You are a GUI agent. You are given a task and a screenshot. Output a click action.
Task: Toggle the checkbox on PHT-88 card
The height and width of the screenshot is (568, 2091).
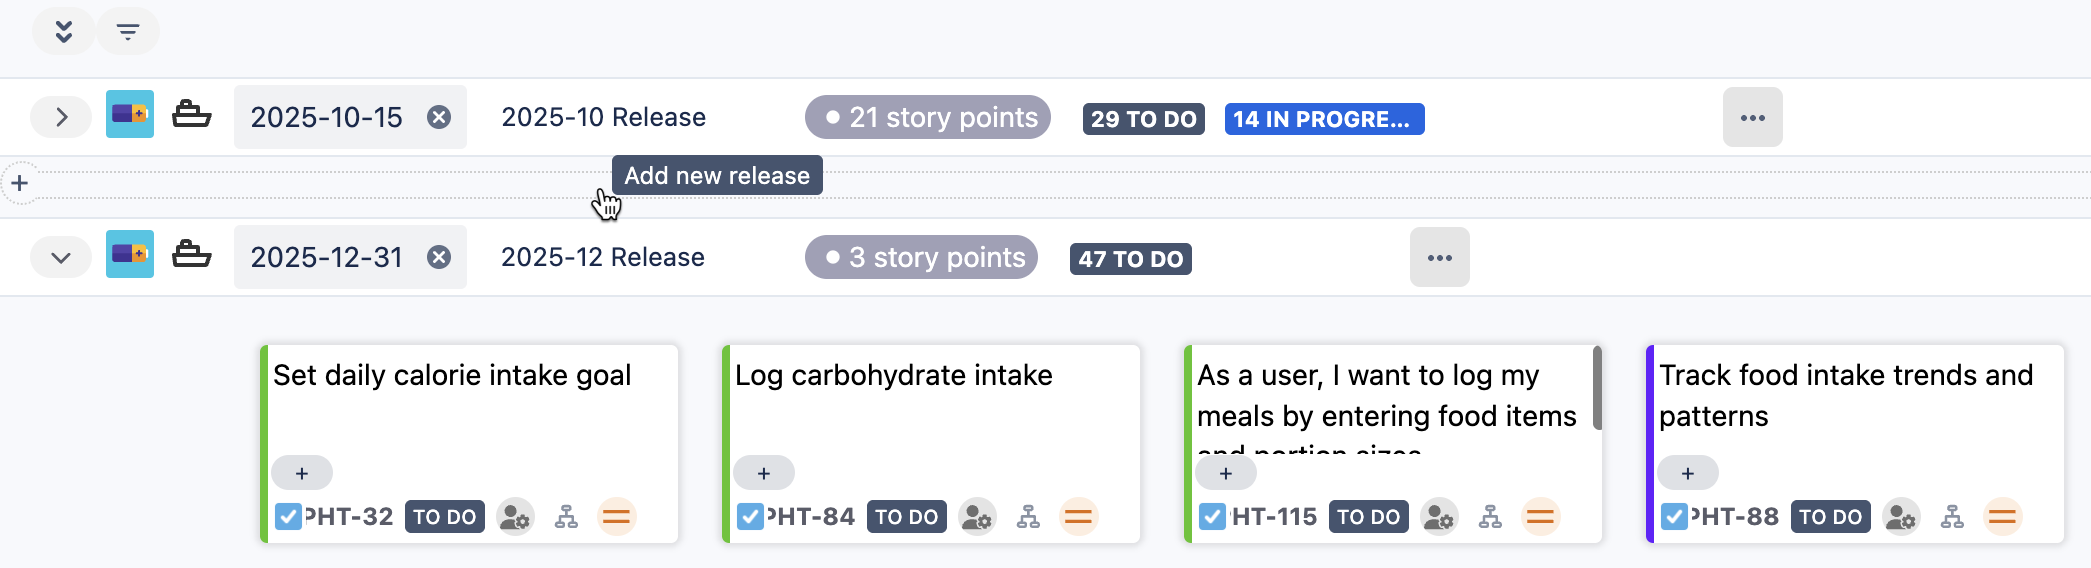pos(1674,517)
